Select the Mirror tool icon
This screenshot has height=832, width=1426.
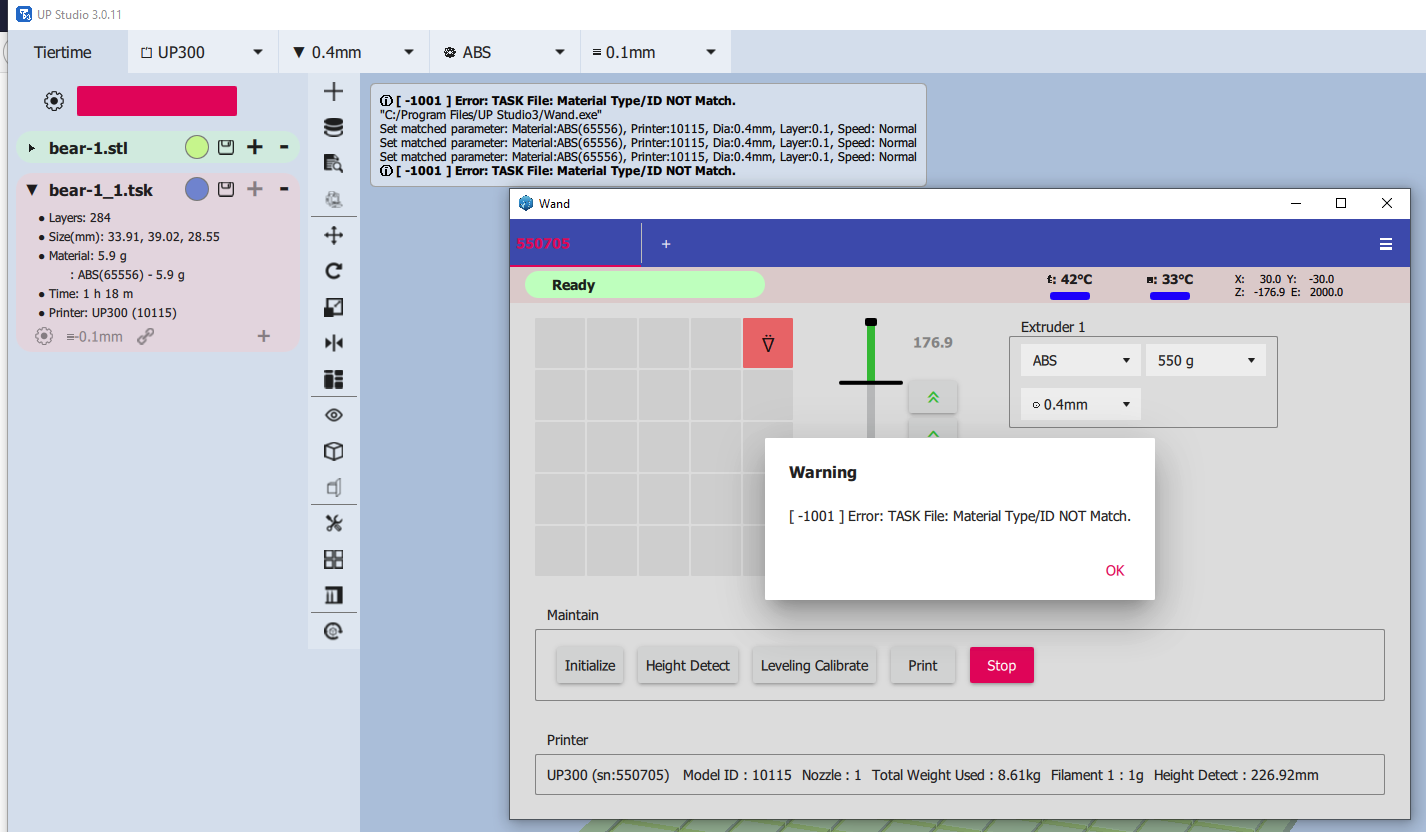click(x=334, y=343)
